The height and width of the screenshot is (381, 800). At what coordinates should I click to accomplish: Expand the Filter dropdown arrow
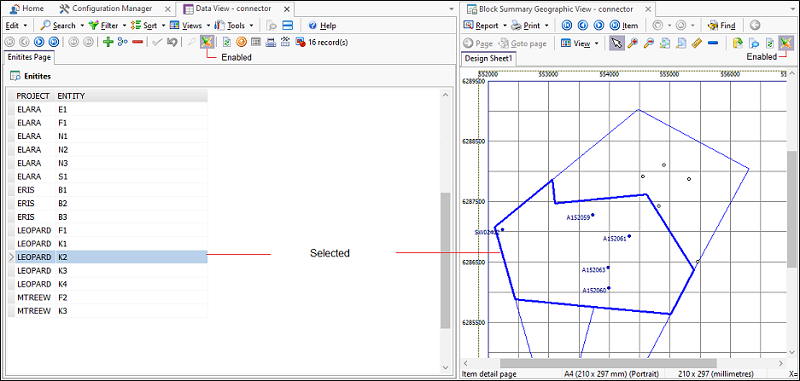[x=124, y=26]
